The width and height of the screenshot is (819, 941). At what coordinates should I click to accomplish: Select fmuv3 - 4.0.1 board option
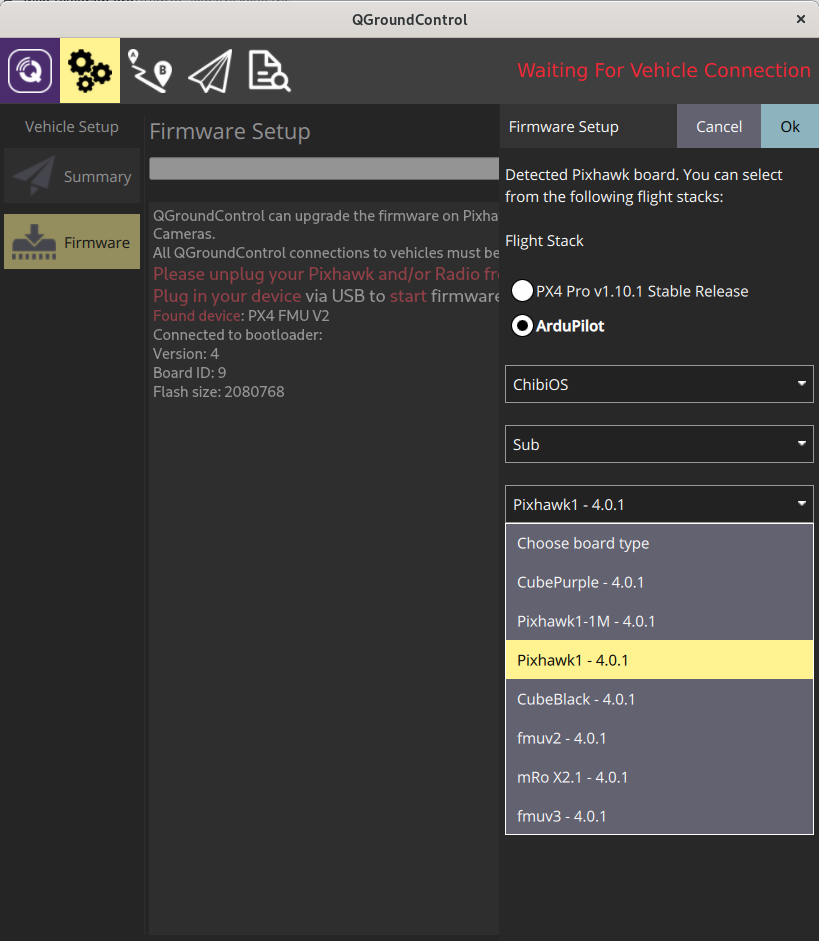(659, 816)
